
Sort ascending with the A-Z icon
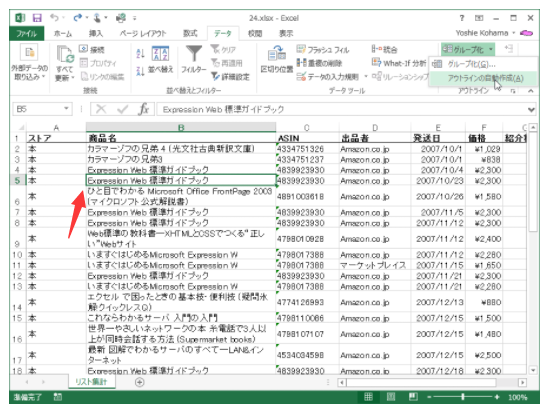[140, 53]
